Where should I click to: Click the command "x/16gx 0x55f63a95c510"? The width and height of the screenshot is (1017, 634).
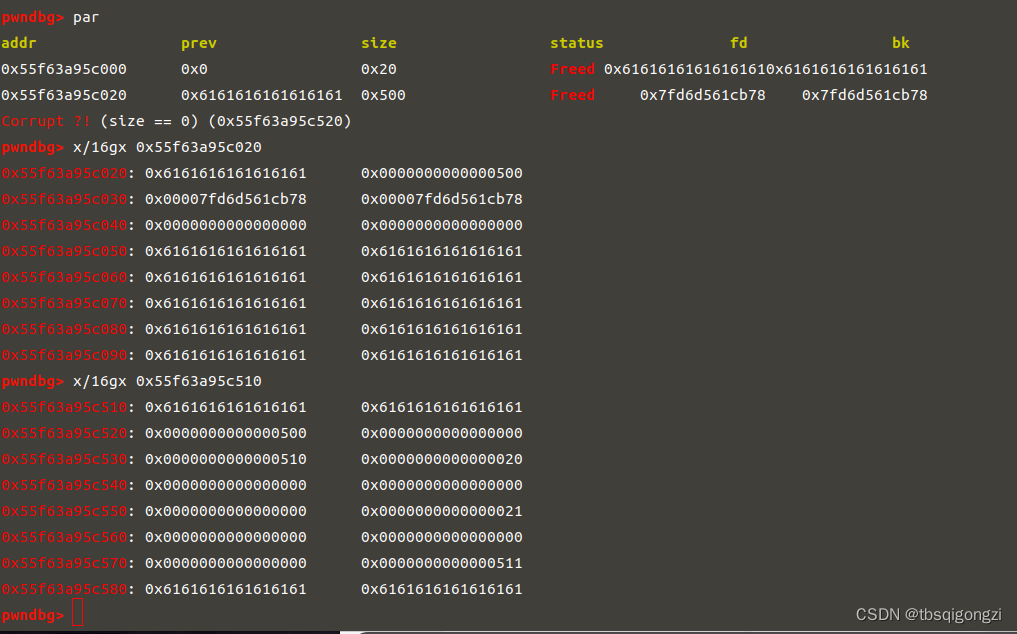coord(167,382)
